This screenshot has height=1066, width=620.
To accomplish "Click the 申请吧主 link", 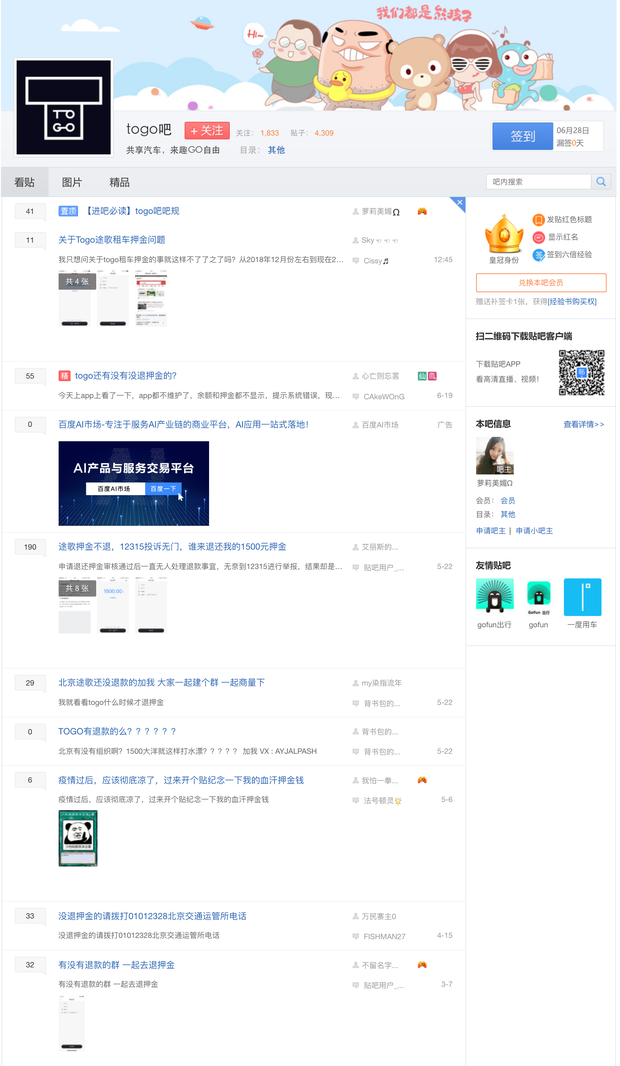I will pos(491,531).
